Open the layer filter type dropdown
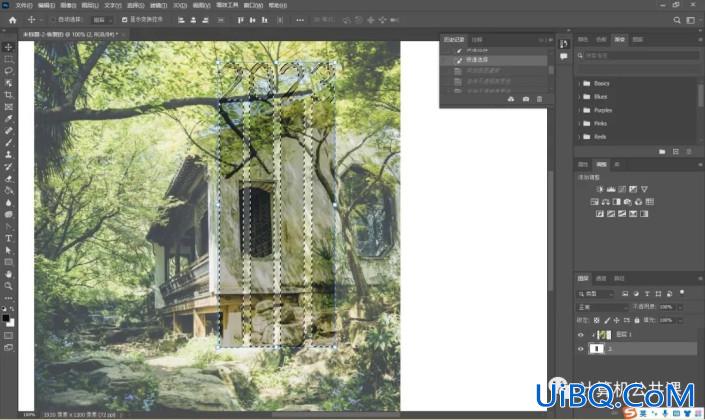The width and height of the screenshot is (705, 420). [596, 294]
